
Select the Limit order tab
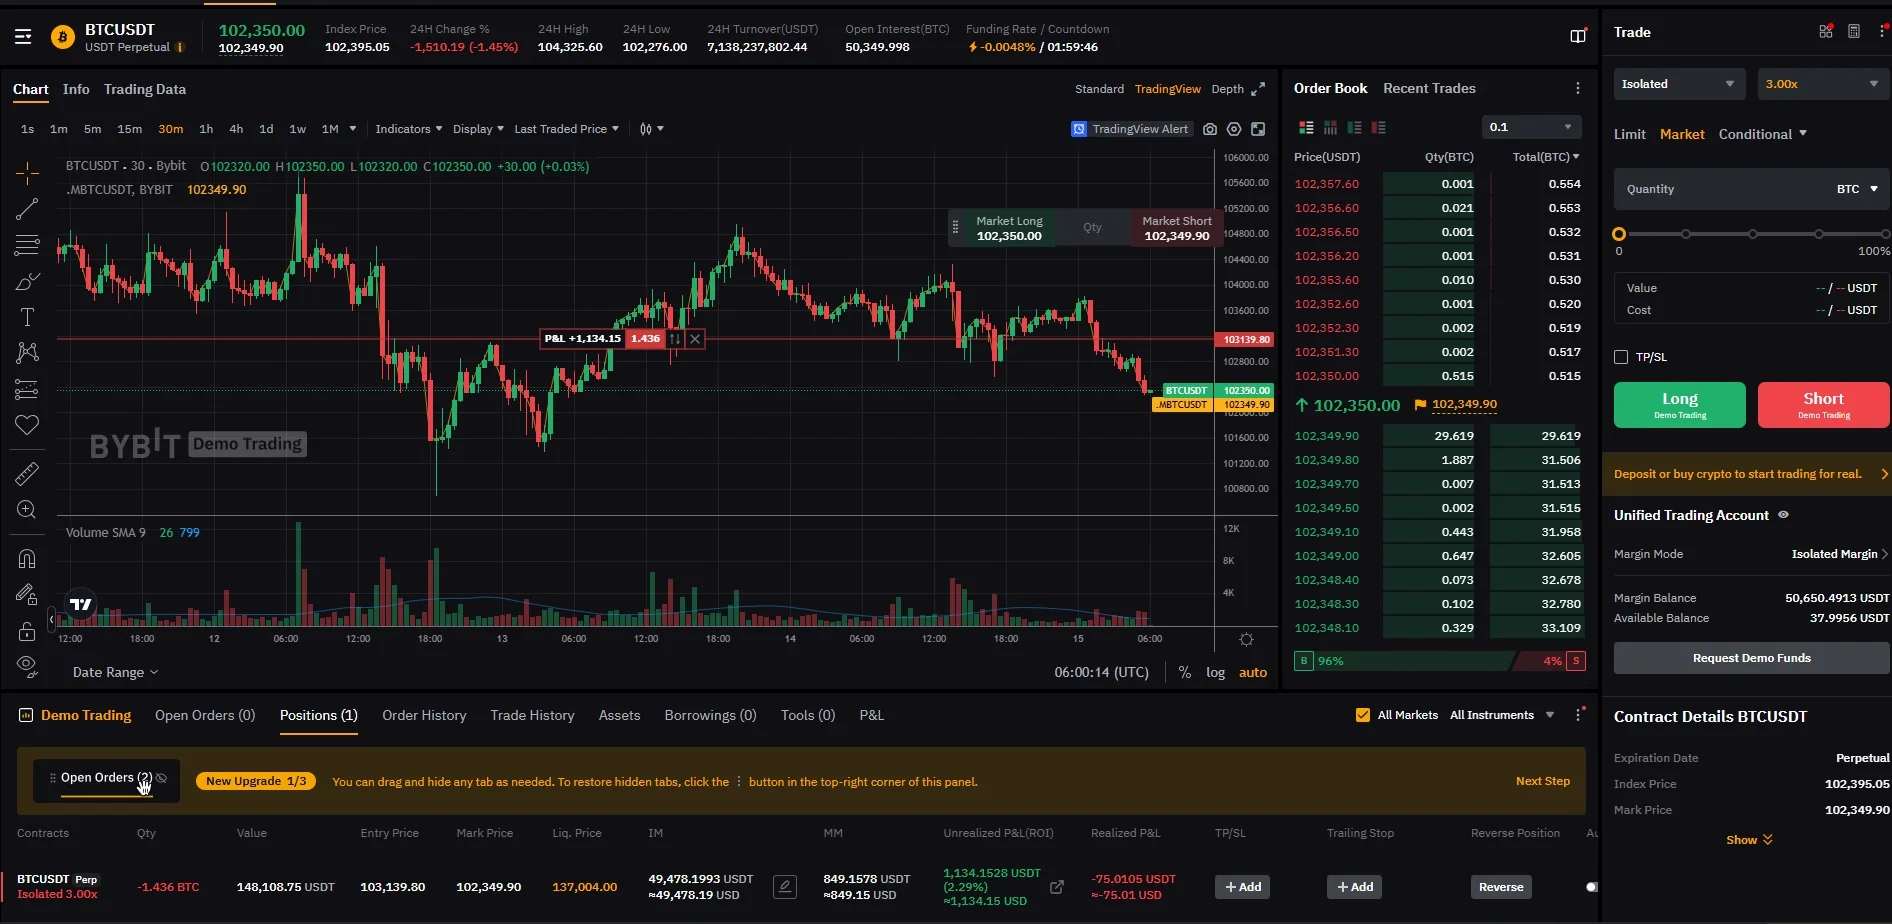1630,134
